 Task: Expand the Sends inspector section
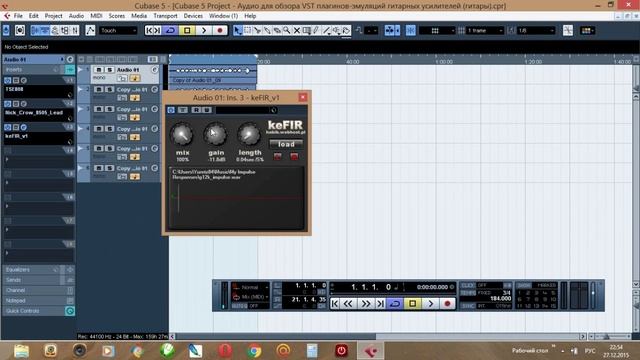[x=39, y=280]
